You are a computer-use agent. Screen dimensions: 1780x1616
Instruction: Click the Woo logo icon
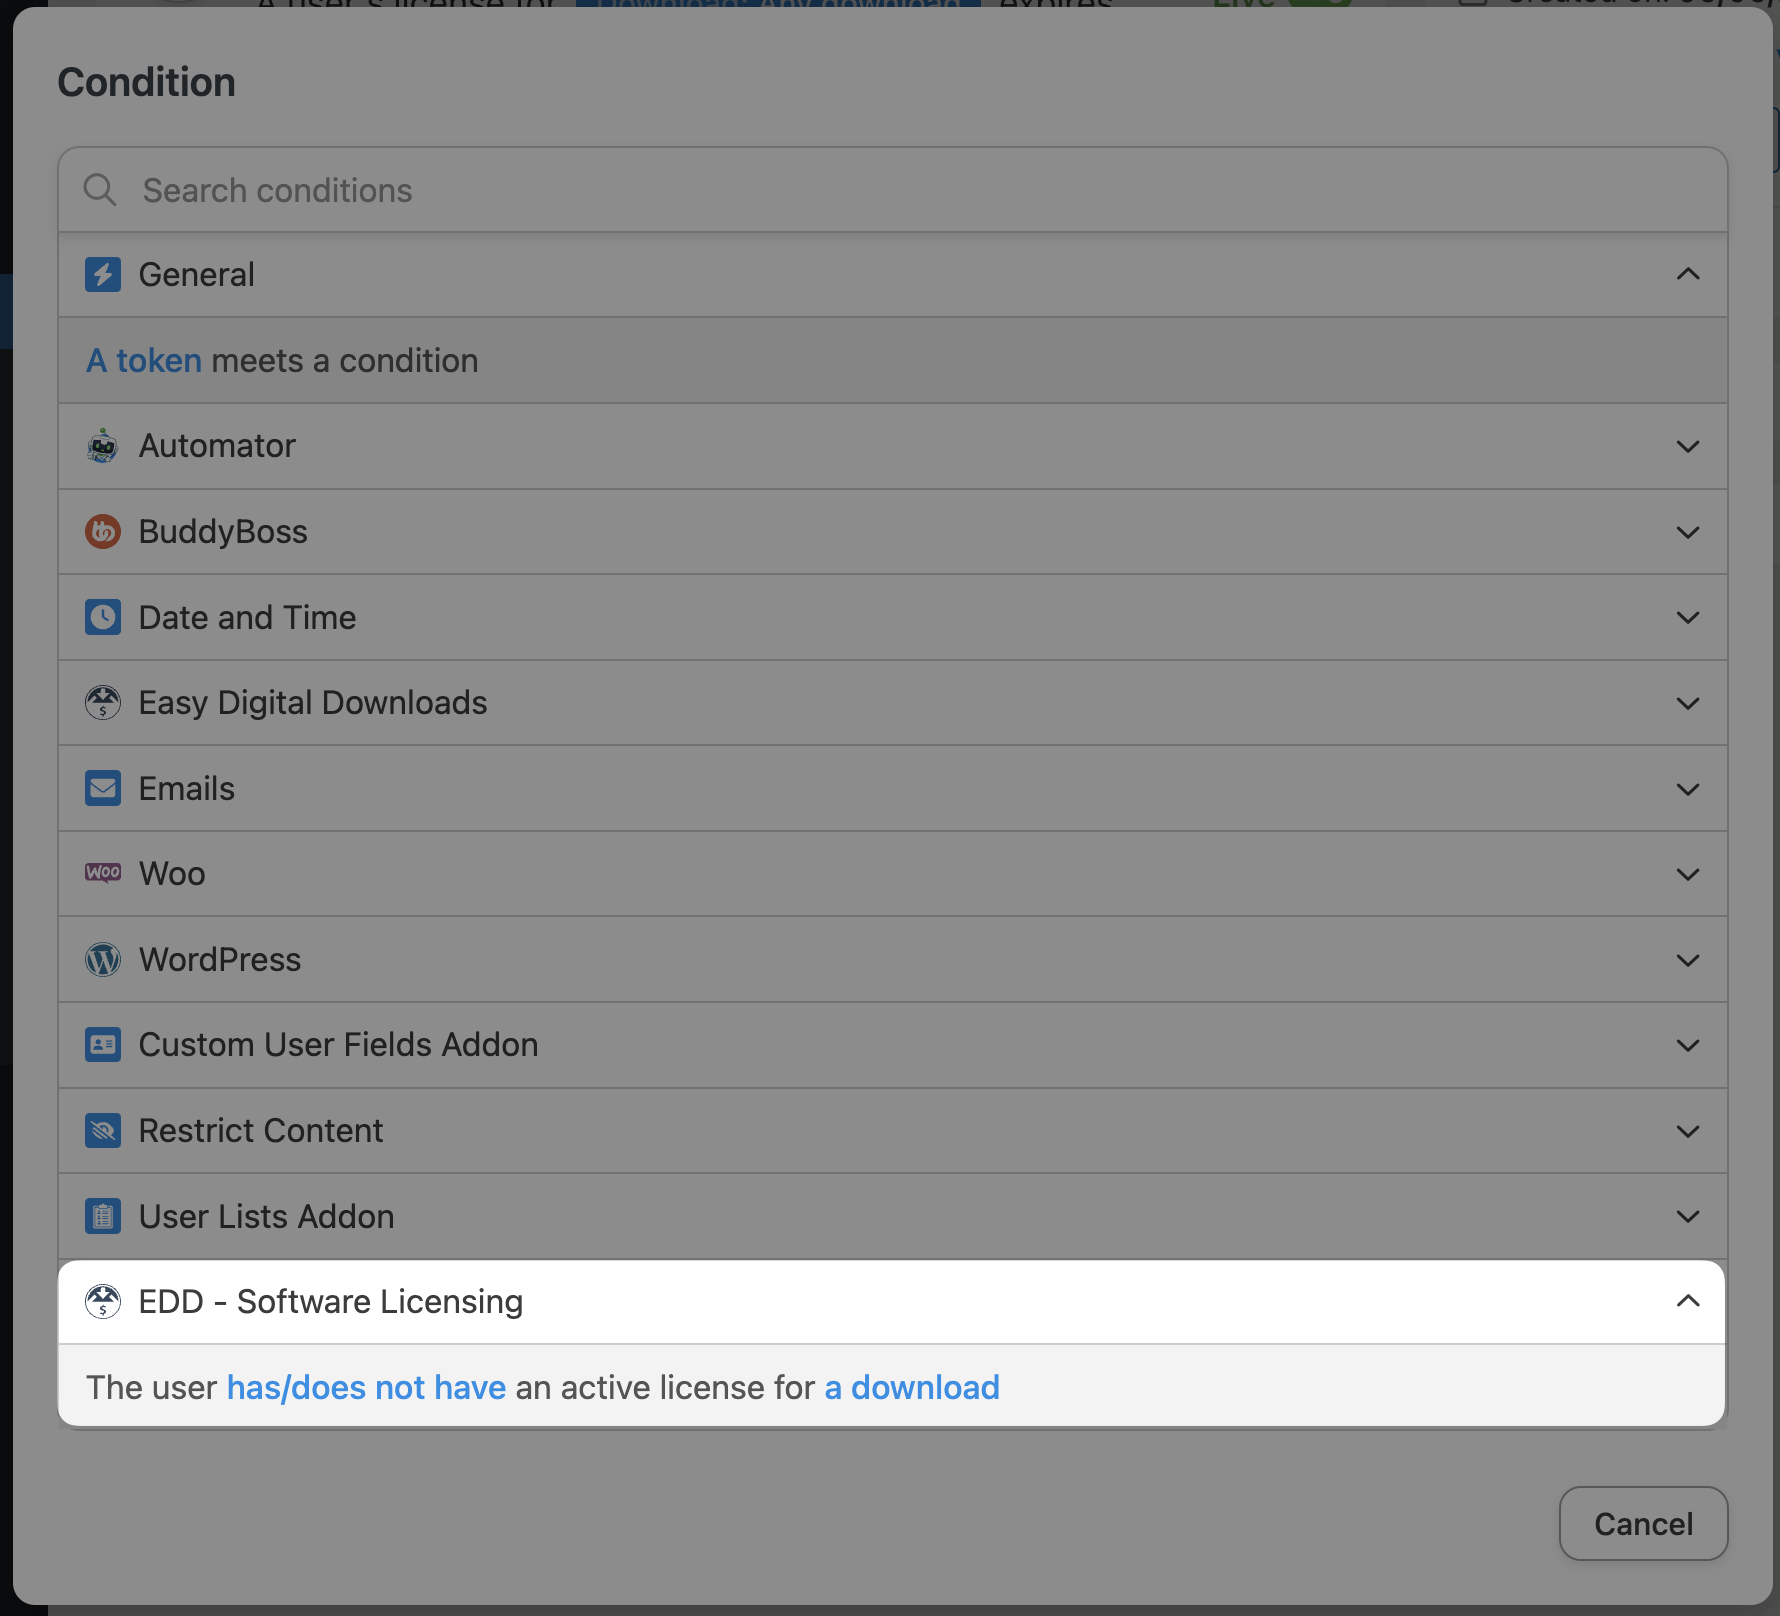click(103, 873)
